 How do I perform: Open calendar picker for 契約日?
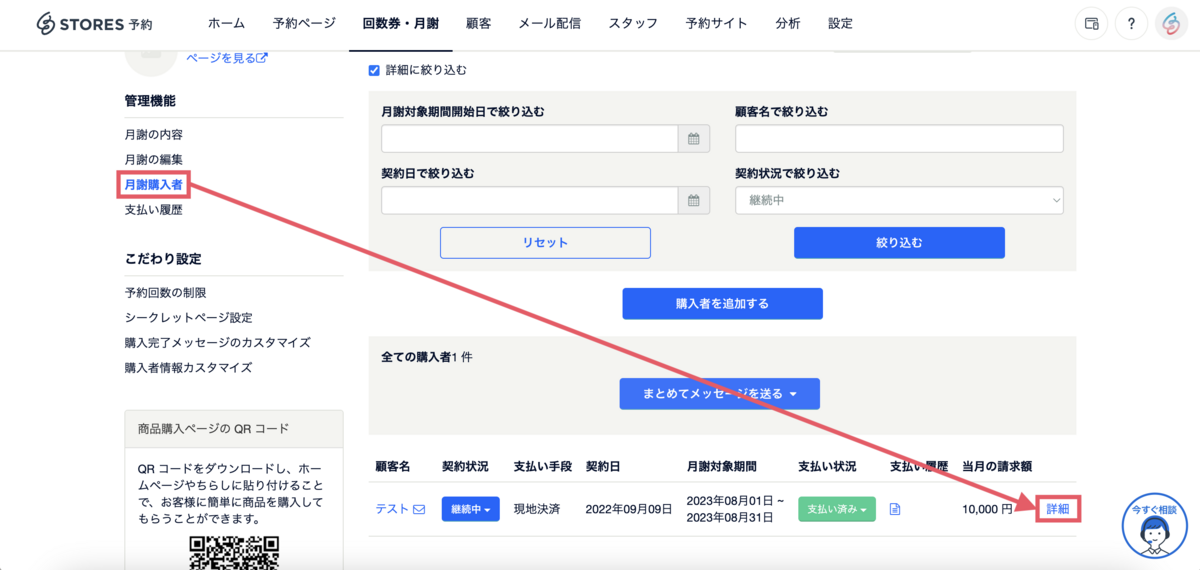(694, 200)
